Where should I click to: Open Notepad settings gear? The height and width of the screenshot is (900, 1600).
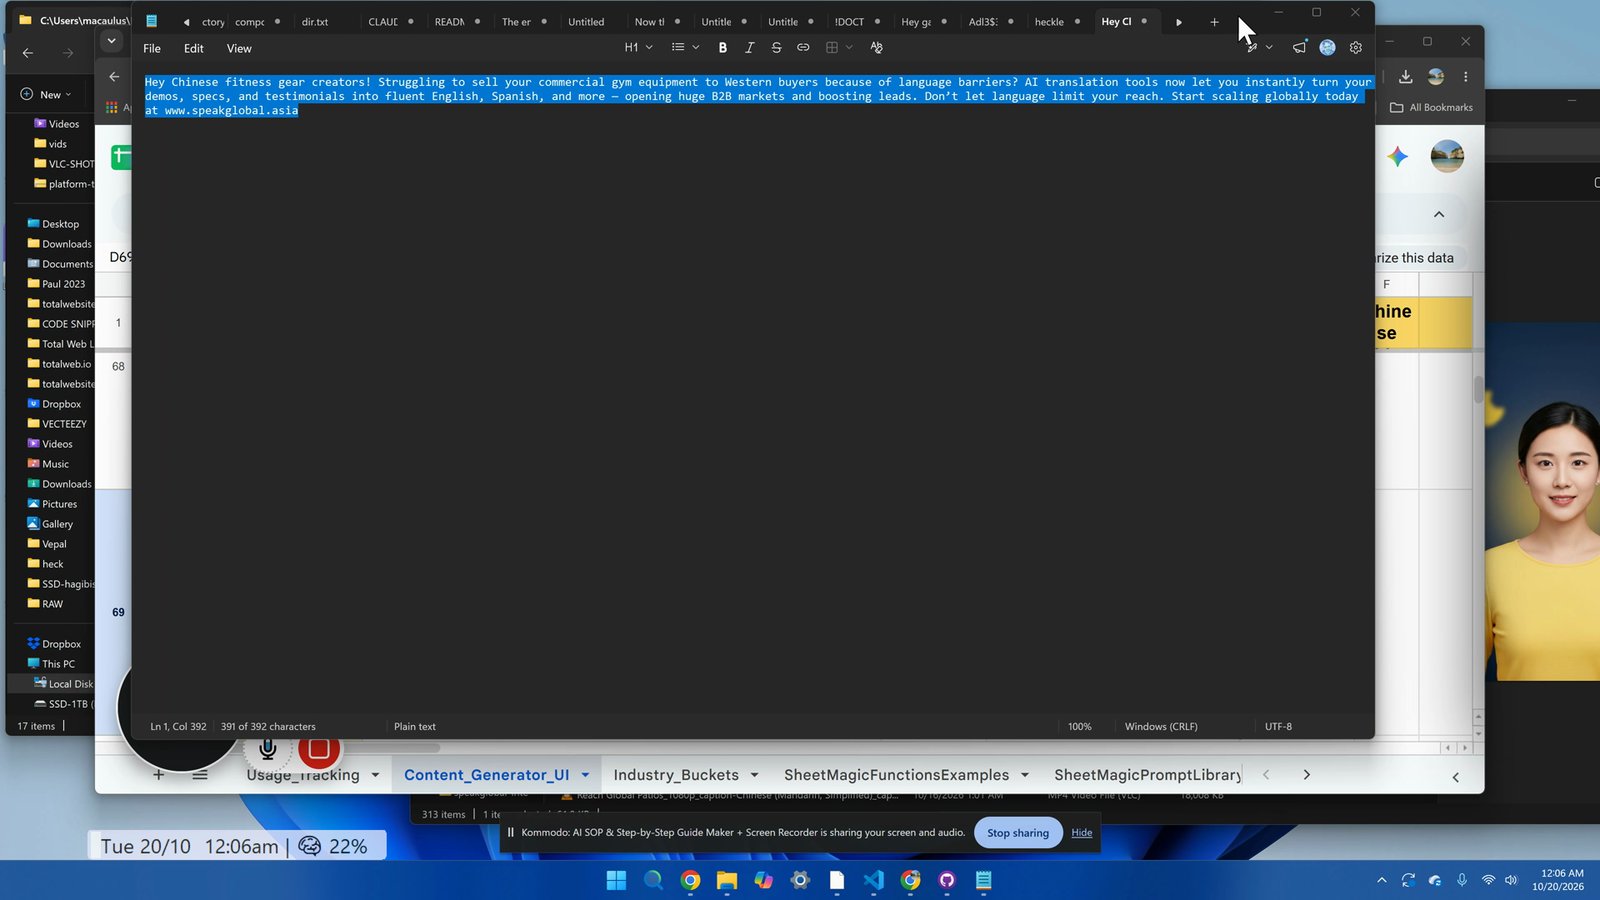pyautogui.click(x=1356, y=48)
